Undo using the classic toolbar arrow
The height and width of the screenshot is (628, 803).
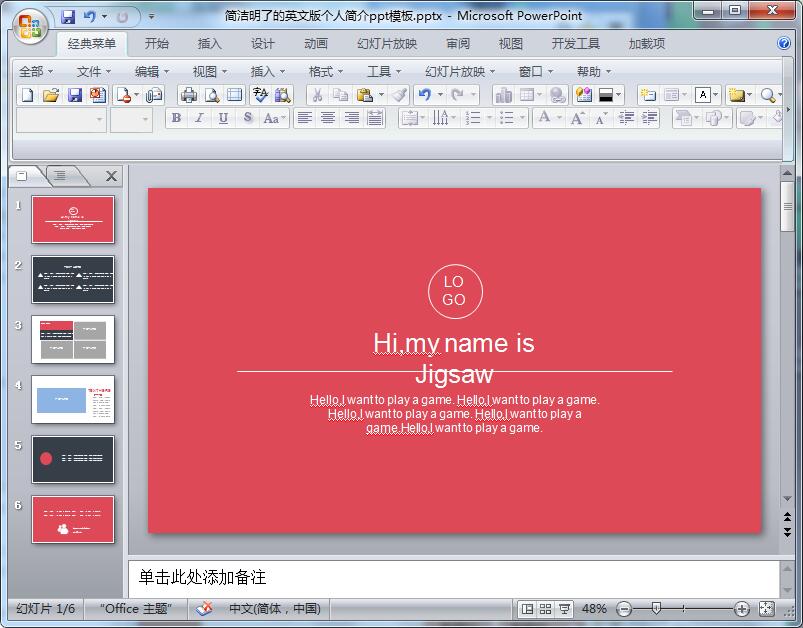pos(425,95)
